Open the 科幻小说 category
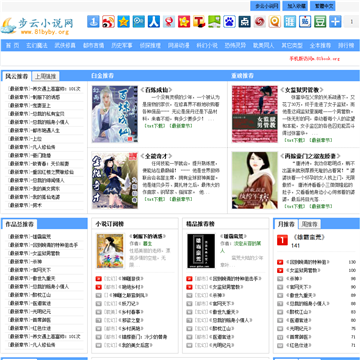Image resolution: width=360 pixels, height=360 pixels. (207, 45)
